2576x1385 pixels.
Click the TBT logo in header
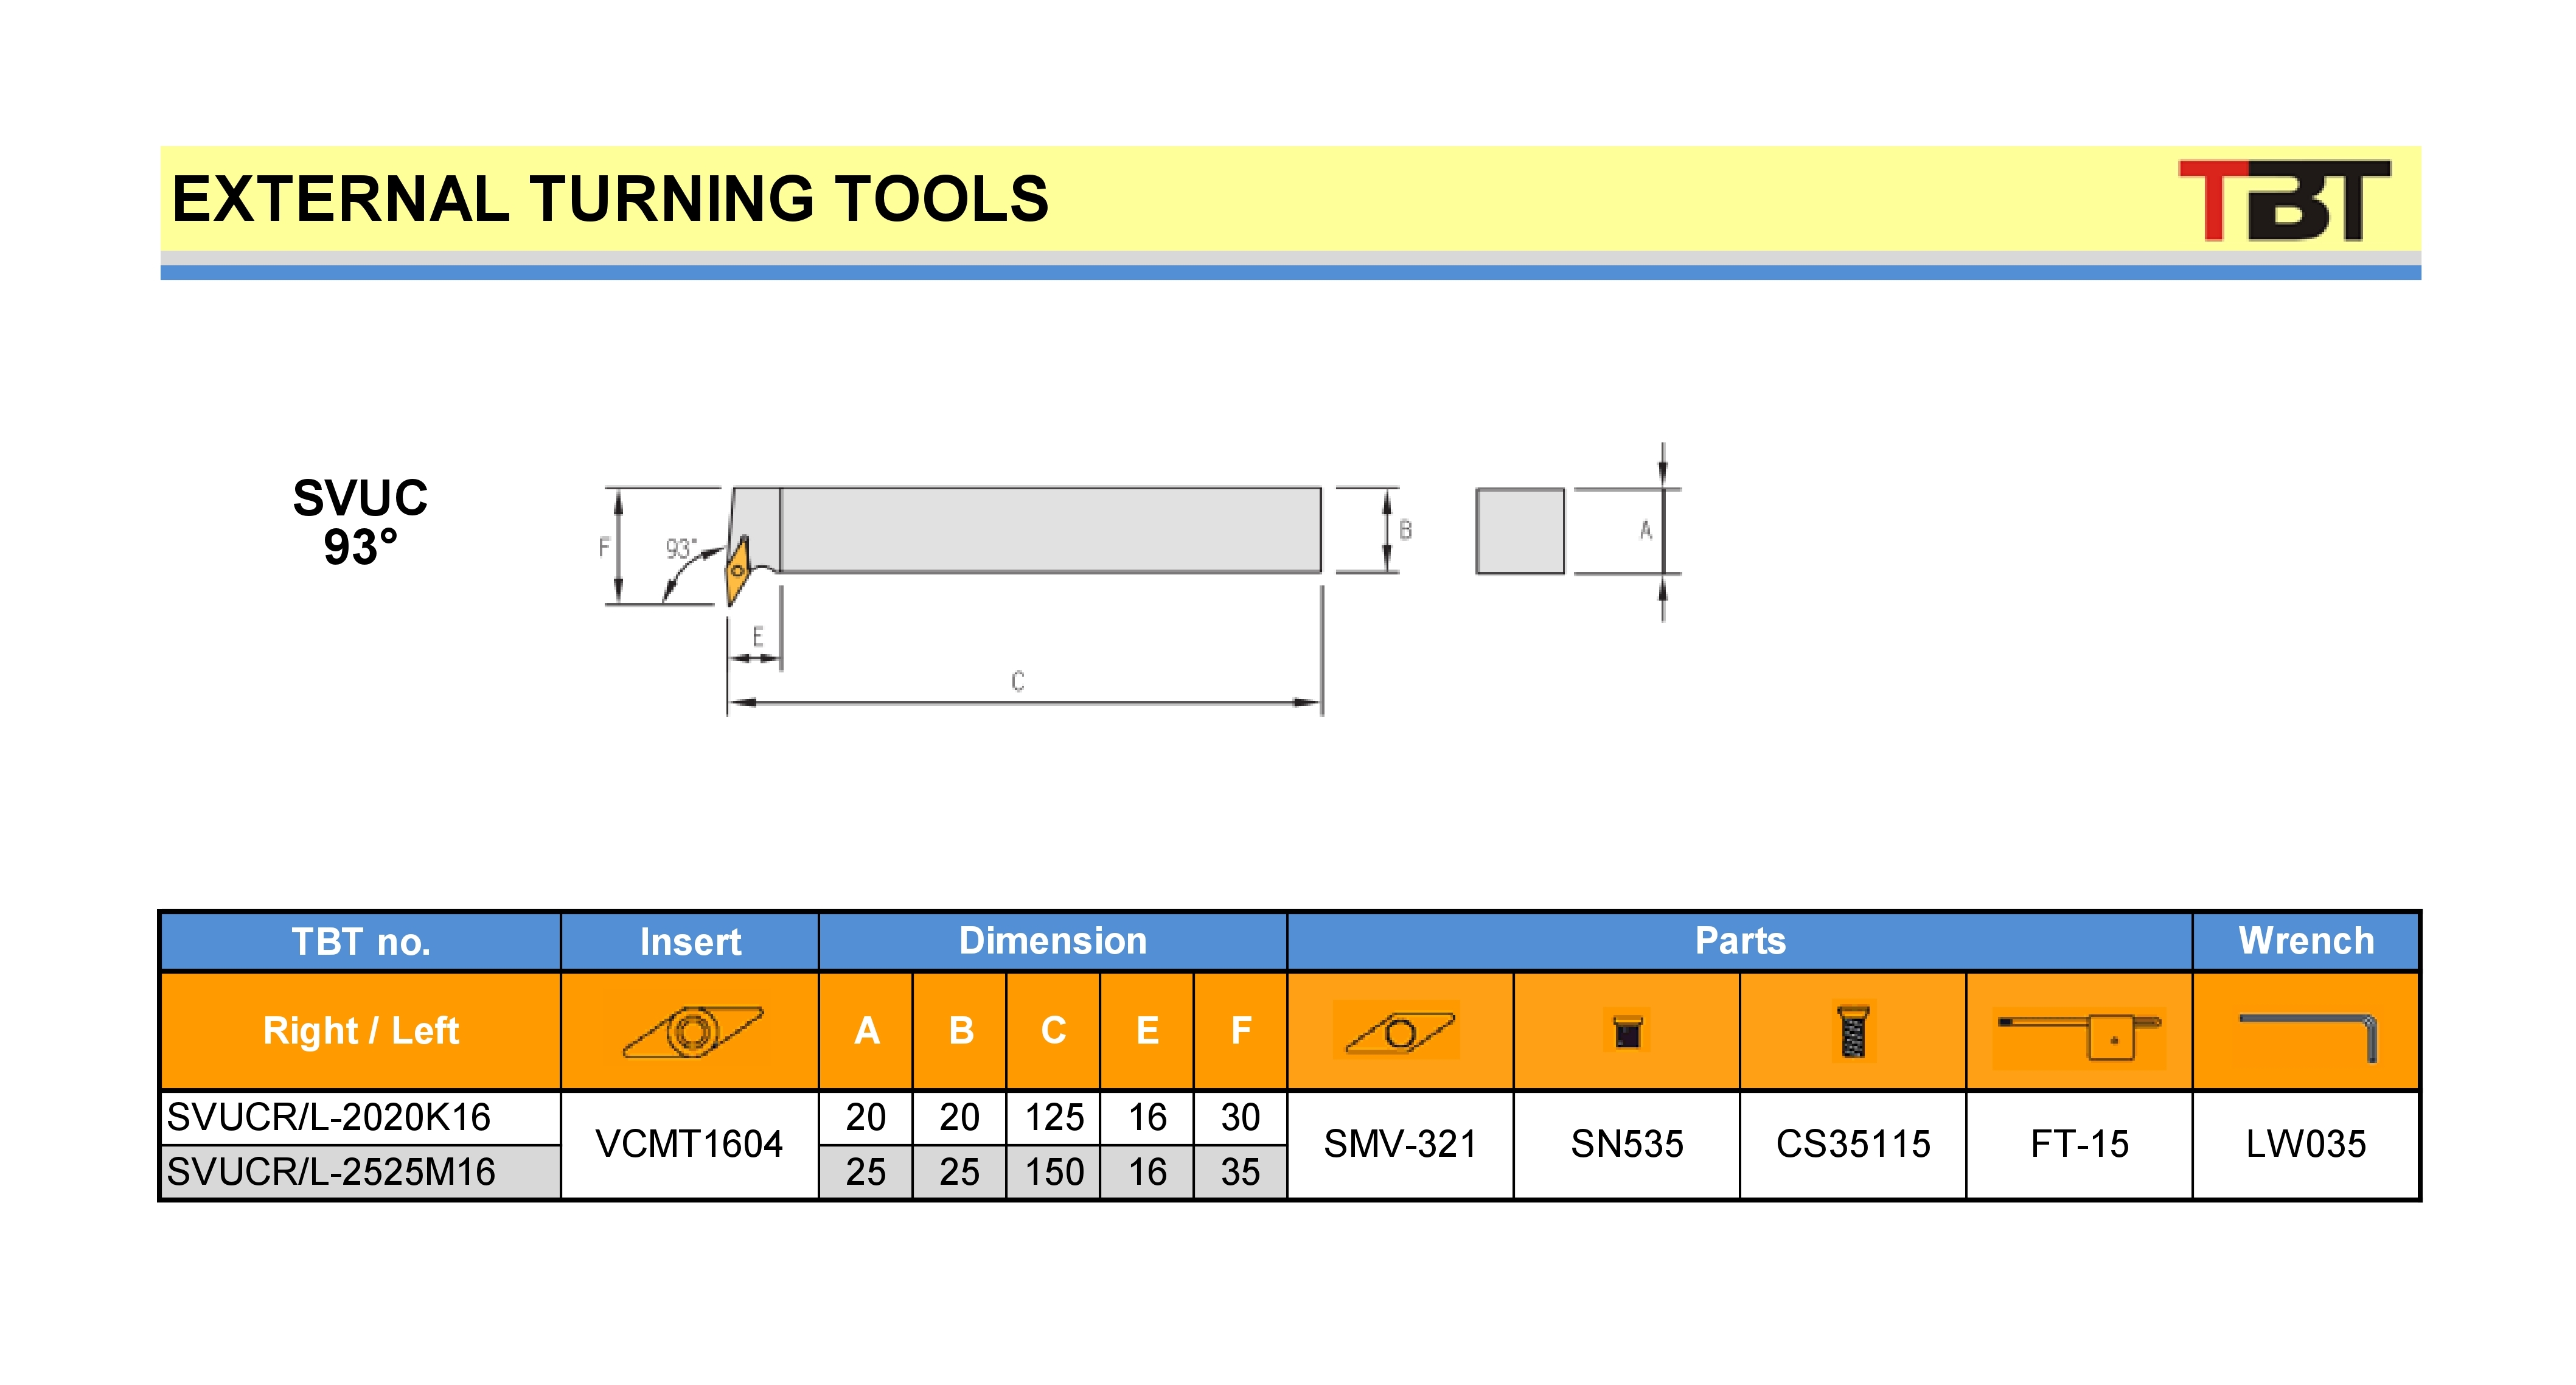(x=2284, y=200)
